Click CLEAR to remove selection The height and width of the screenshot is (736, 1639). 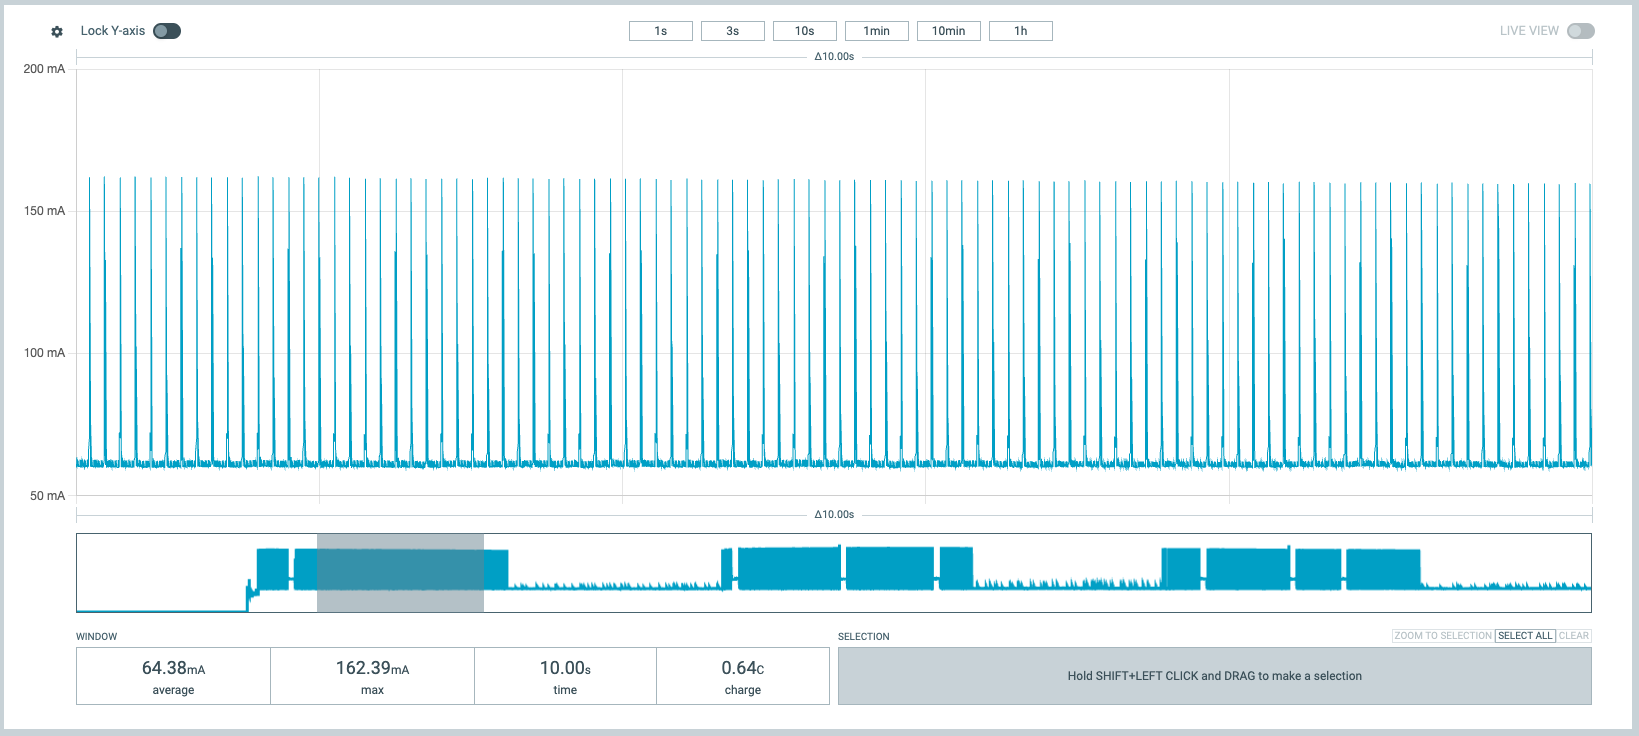point(1573,636)
